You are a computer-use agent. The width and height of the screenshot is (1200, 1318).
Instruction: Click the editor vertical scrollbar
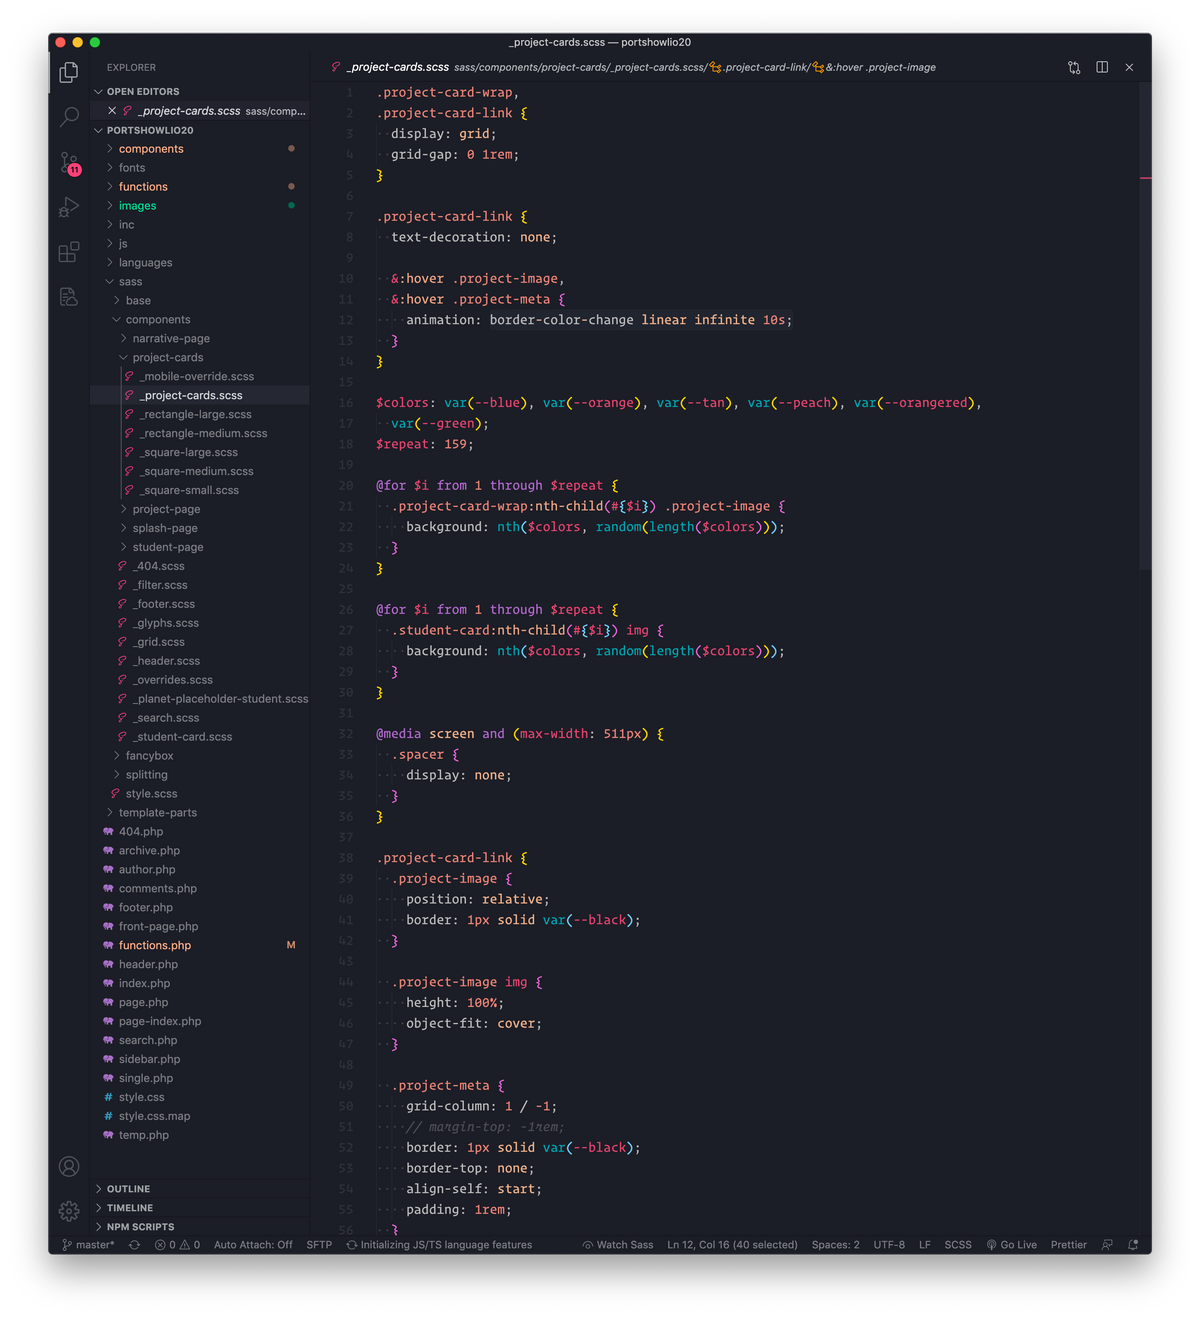click(1145, 326)
